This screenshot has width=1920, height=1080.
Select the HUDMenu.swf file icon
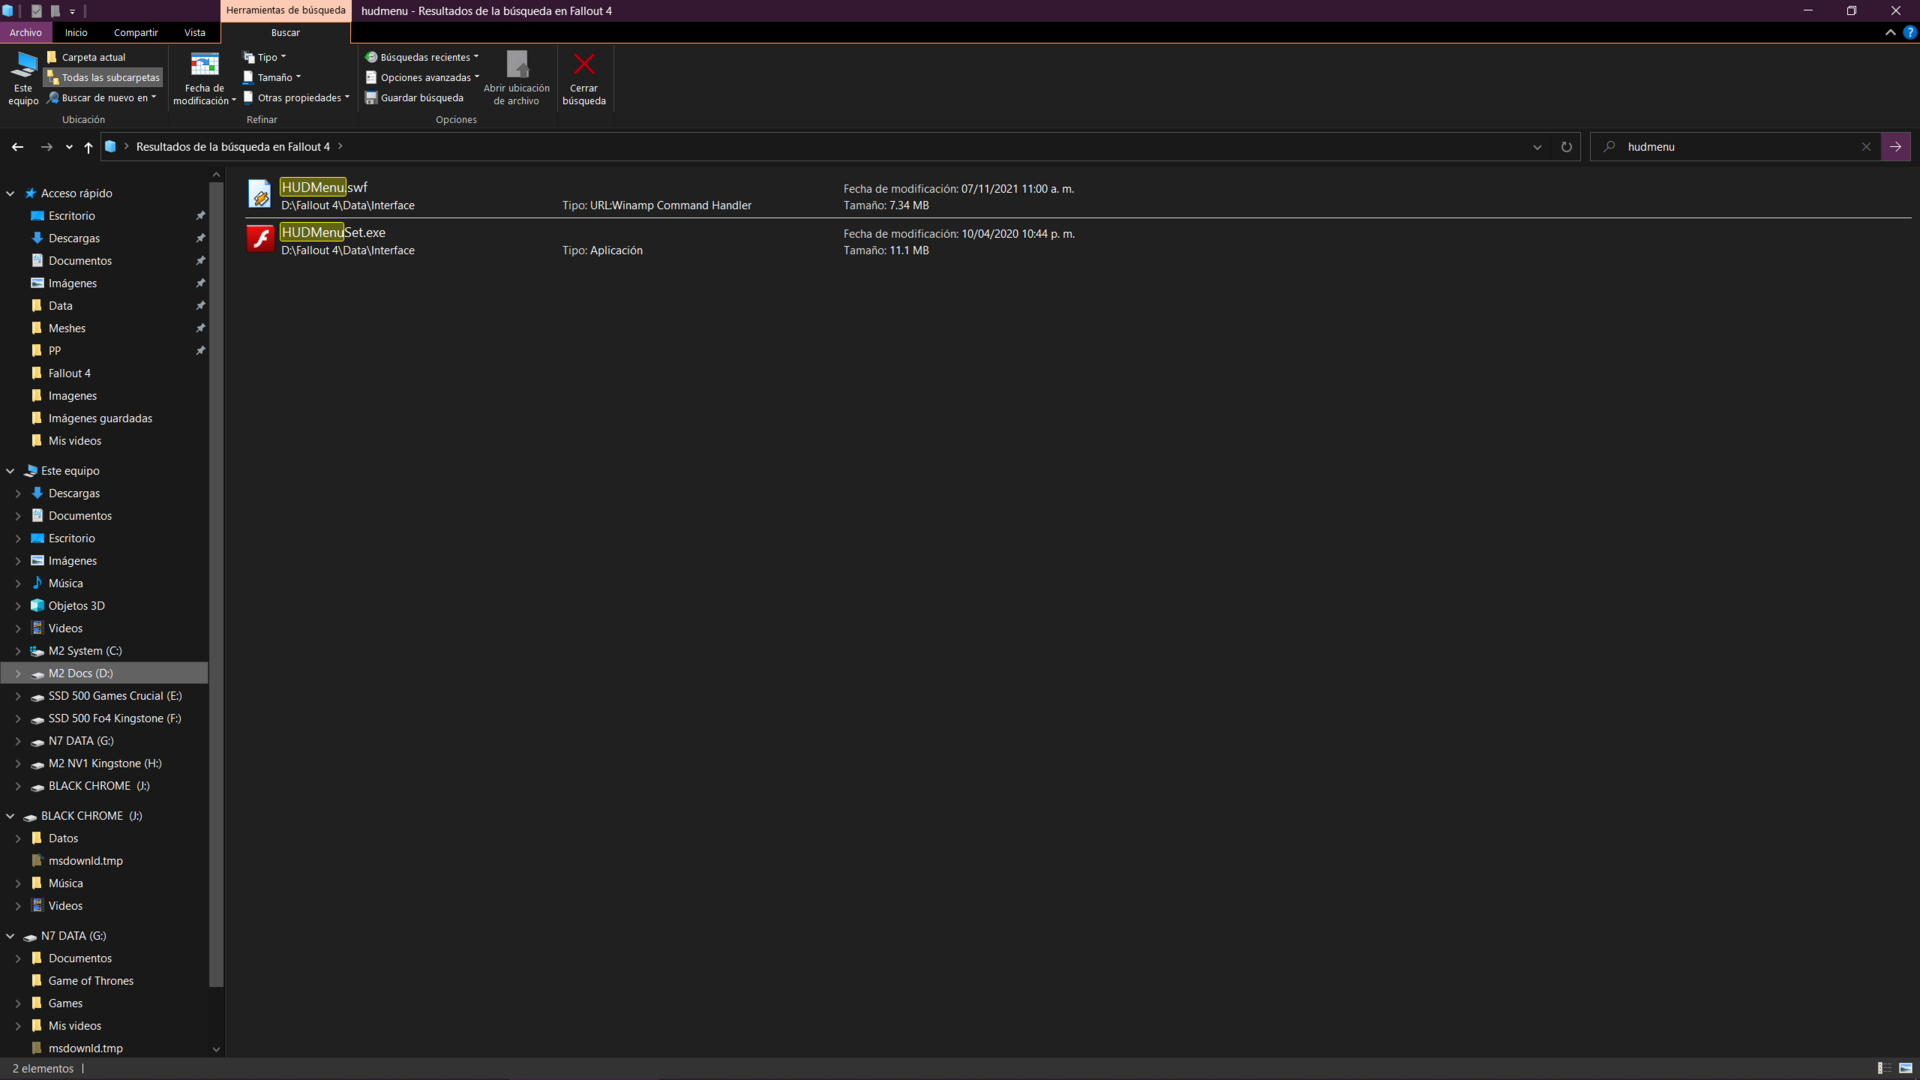260,194
